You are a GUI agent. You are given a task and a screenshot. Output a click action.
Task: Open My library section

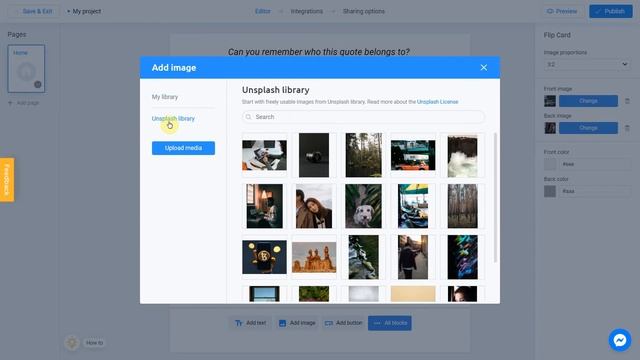(x=165, y=97)
